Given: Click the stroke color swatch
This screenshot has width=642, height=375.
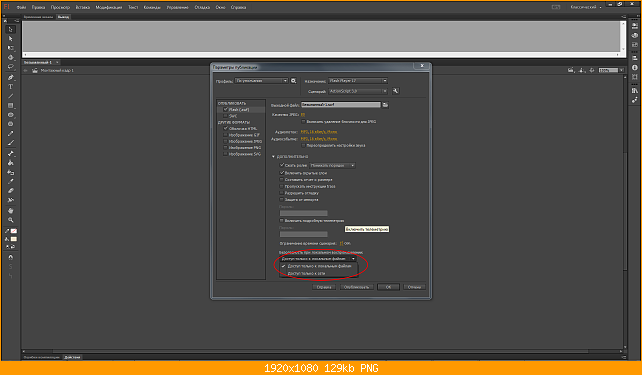Looking at the screenshot, I should point(14,231).
